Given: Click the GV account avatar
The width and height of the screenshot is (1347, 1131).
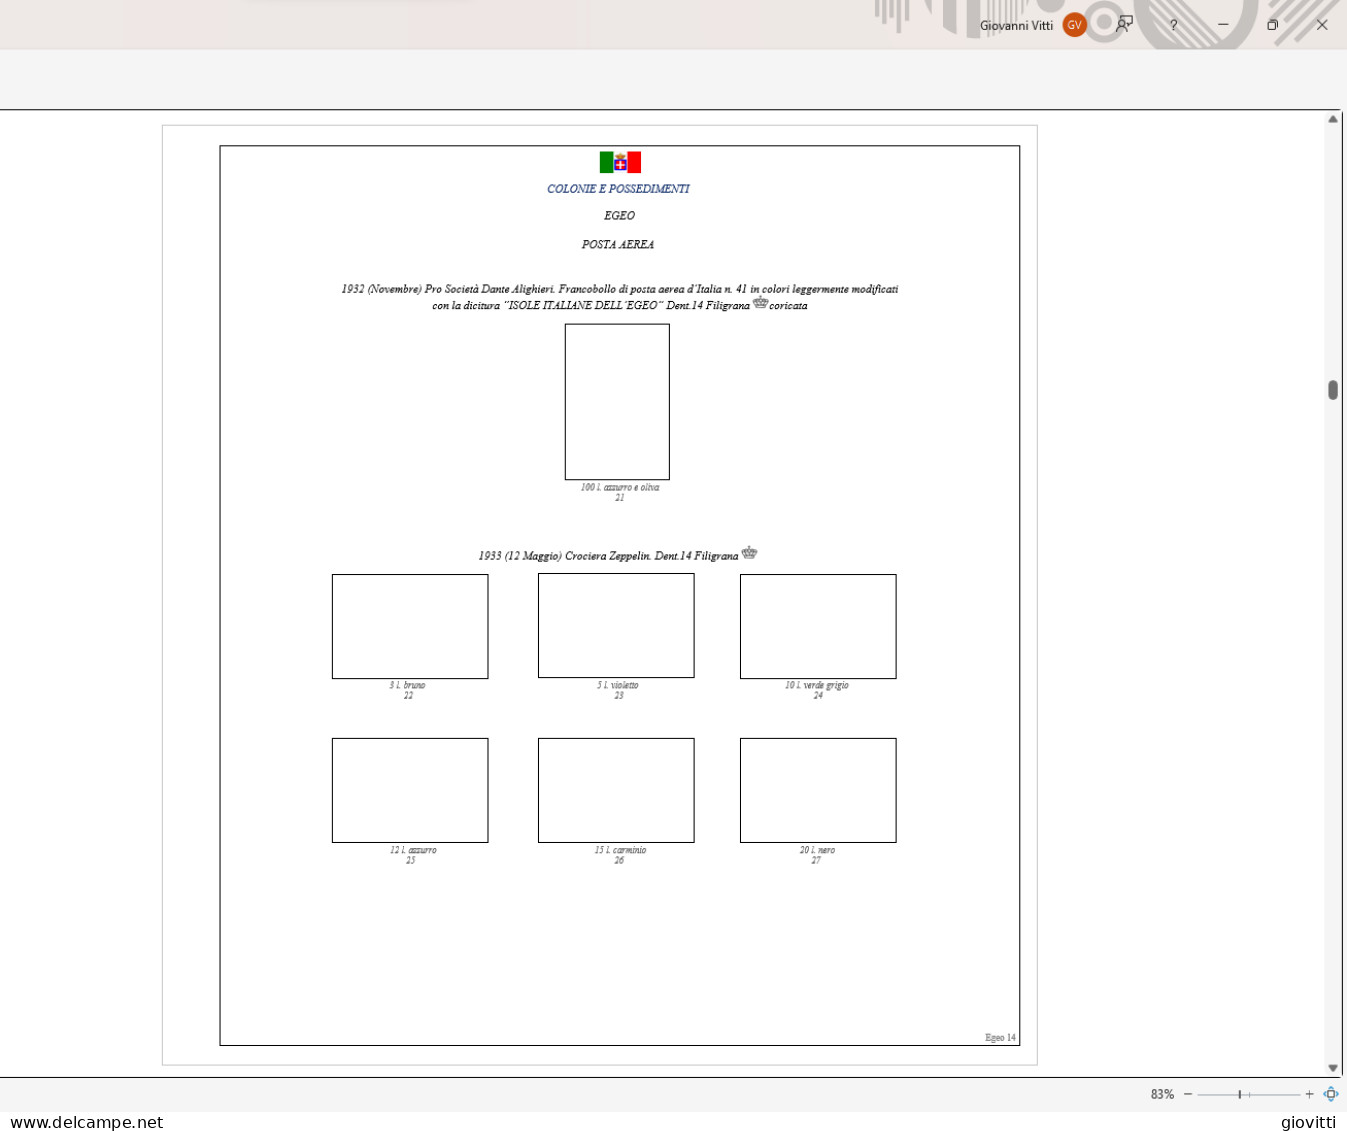Looking at the screenshot, I should pyautogui.click(x=1075, y=25).
